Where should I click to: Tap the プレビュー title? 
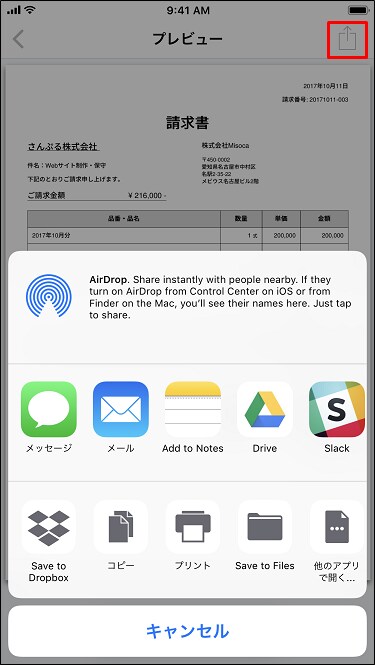pos(188,39)
